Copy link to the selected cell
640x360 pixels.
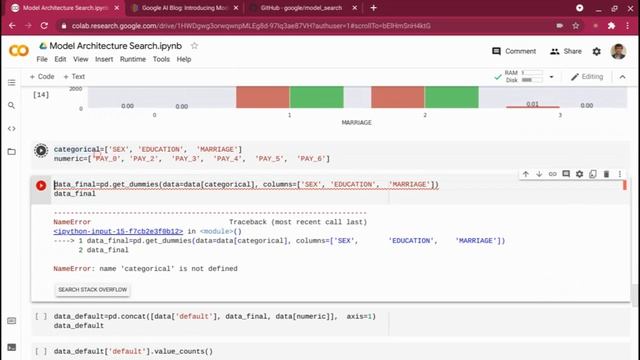pyautogui.click(x=553, y=174)
